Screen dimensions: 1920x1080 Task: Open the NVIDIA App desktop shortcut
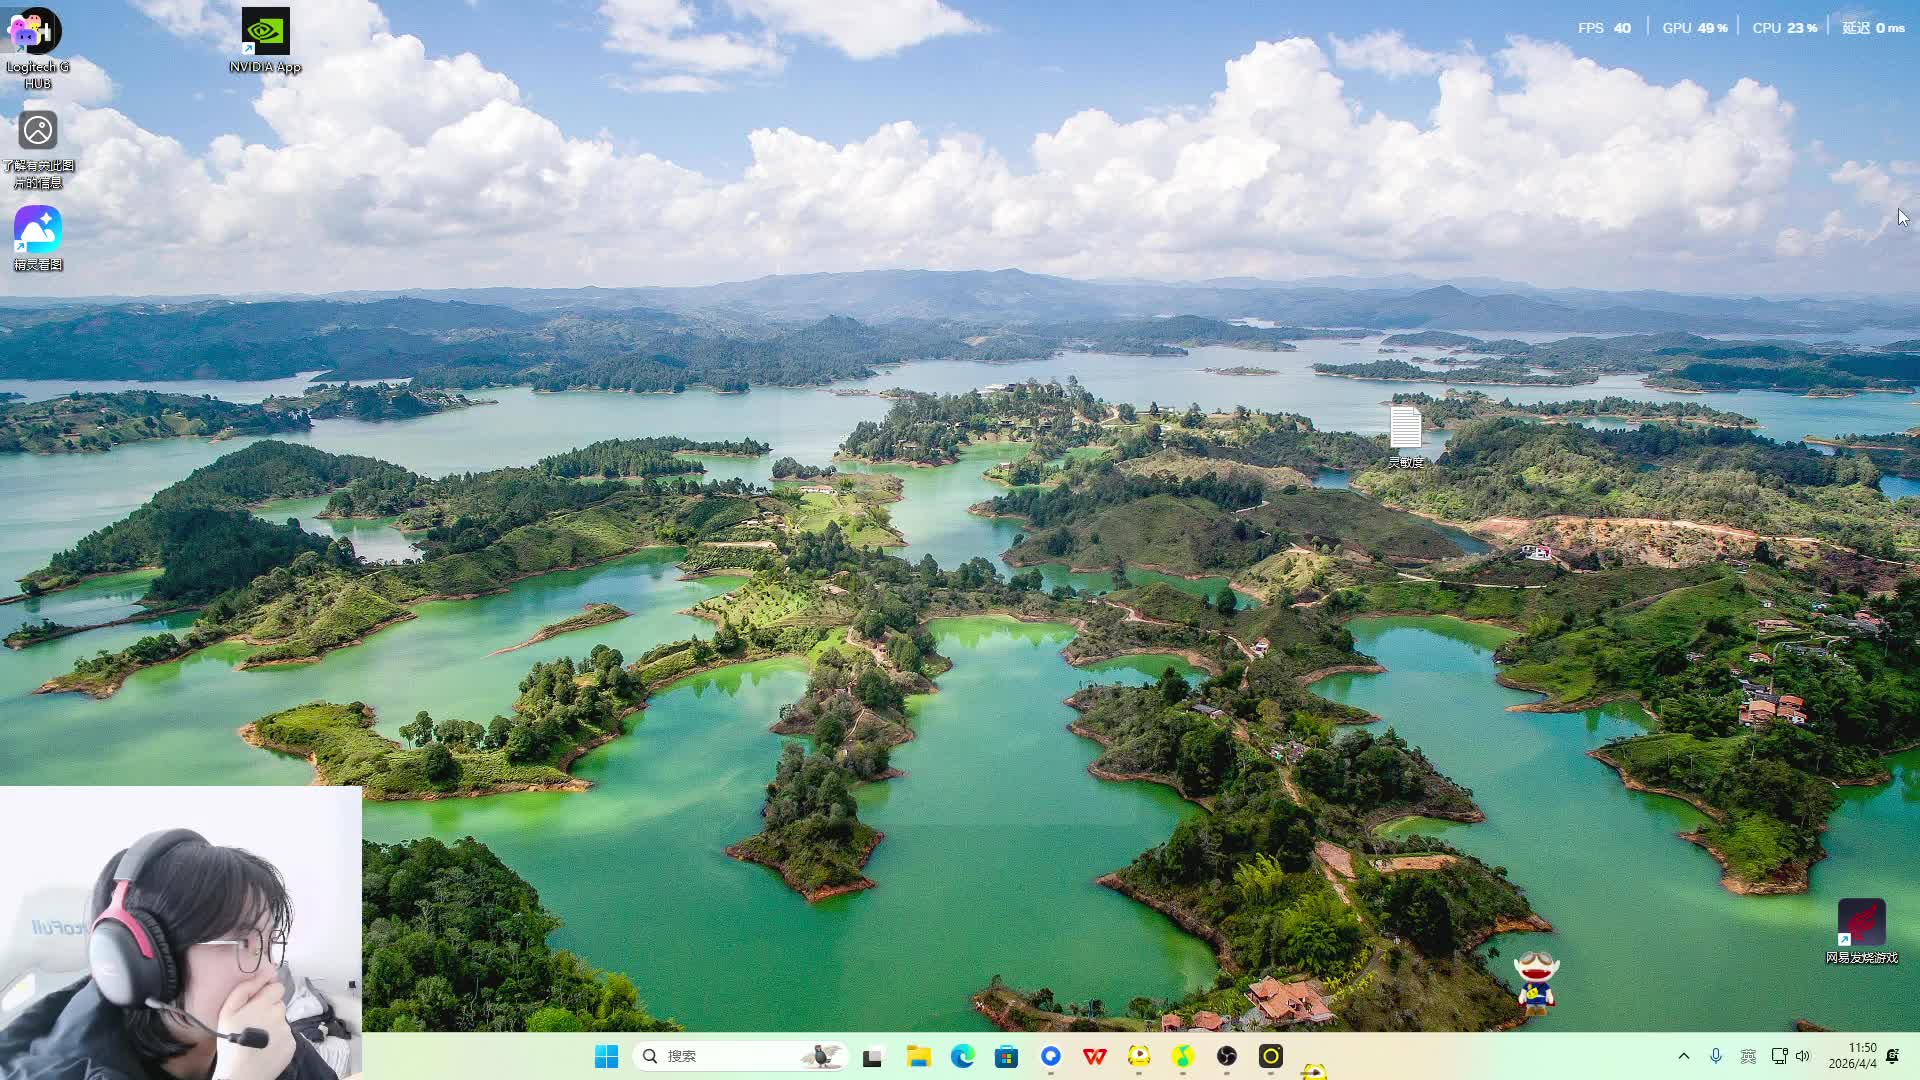(265, 32)
